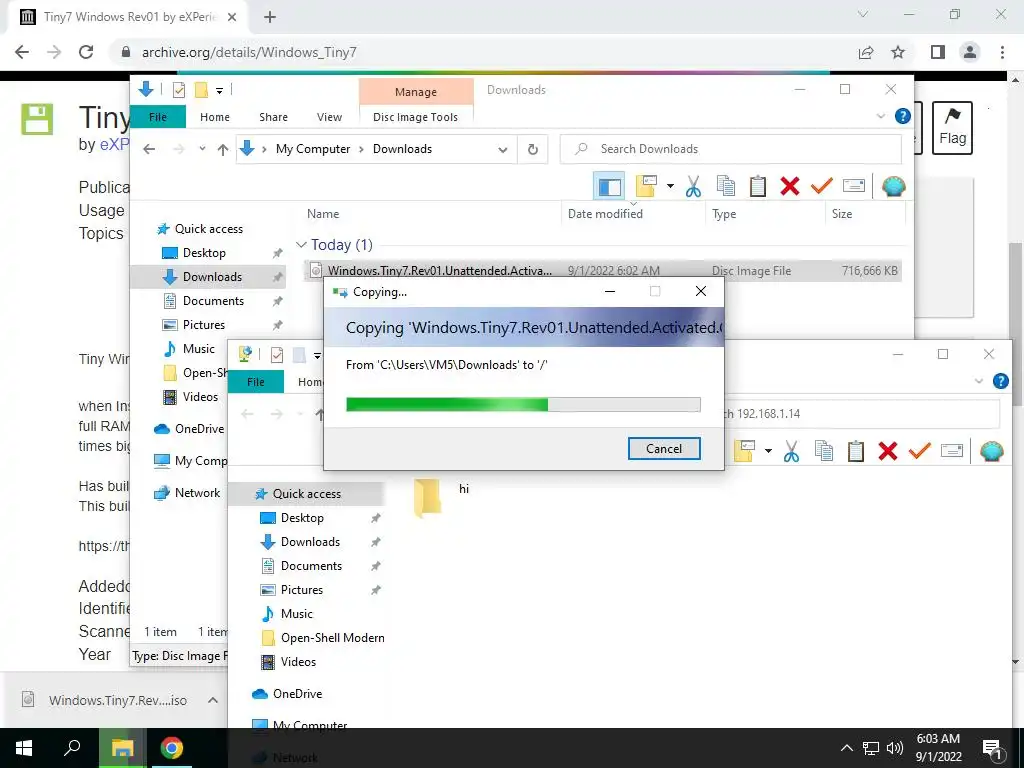Open Chrome side panel icon

pyautogui.click(x=938, y=52)
